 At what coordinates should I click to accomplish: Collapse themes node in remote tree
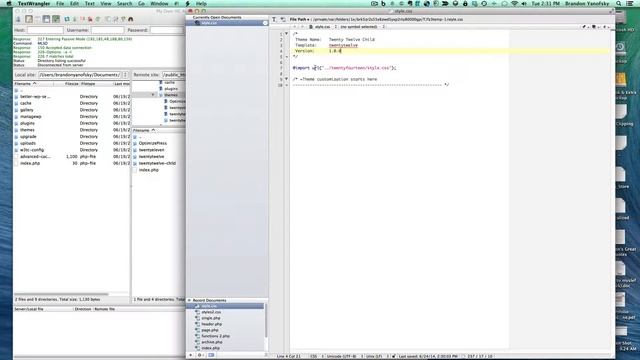click(x=153, y=95)
